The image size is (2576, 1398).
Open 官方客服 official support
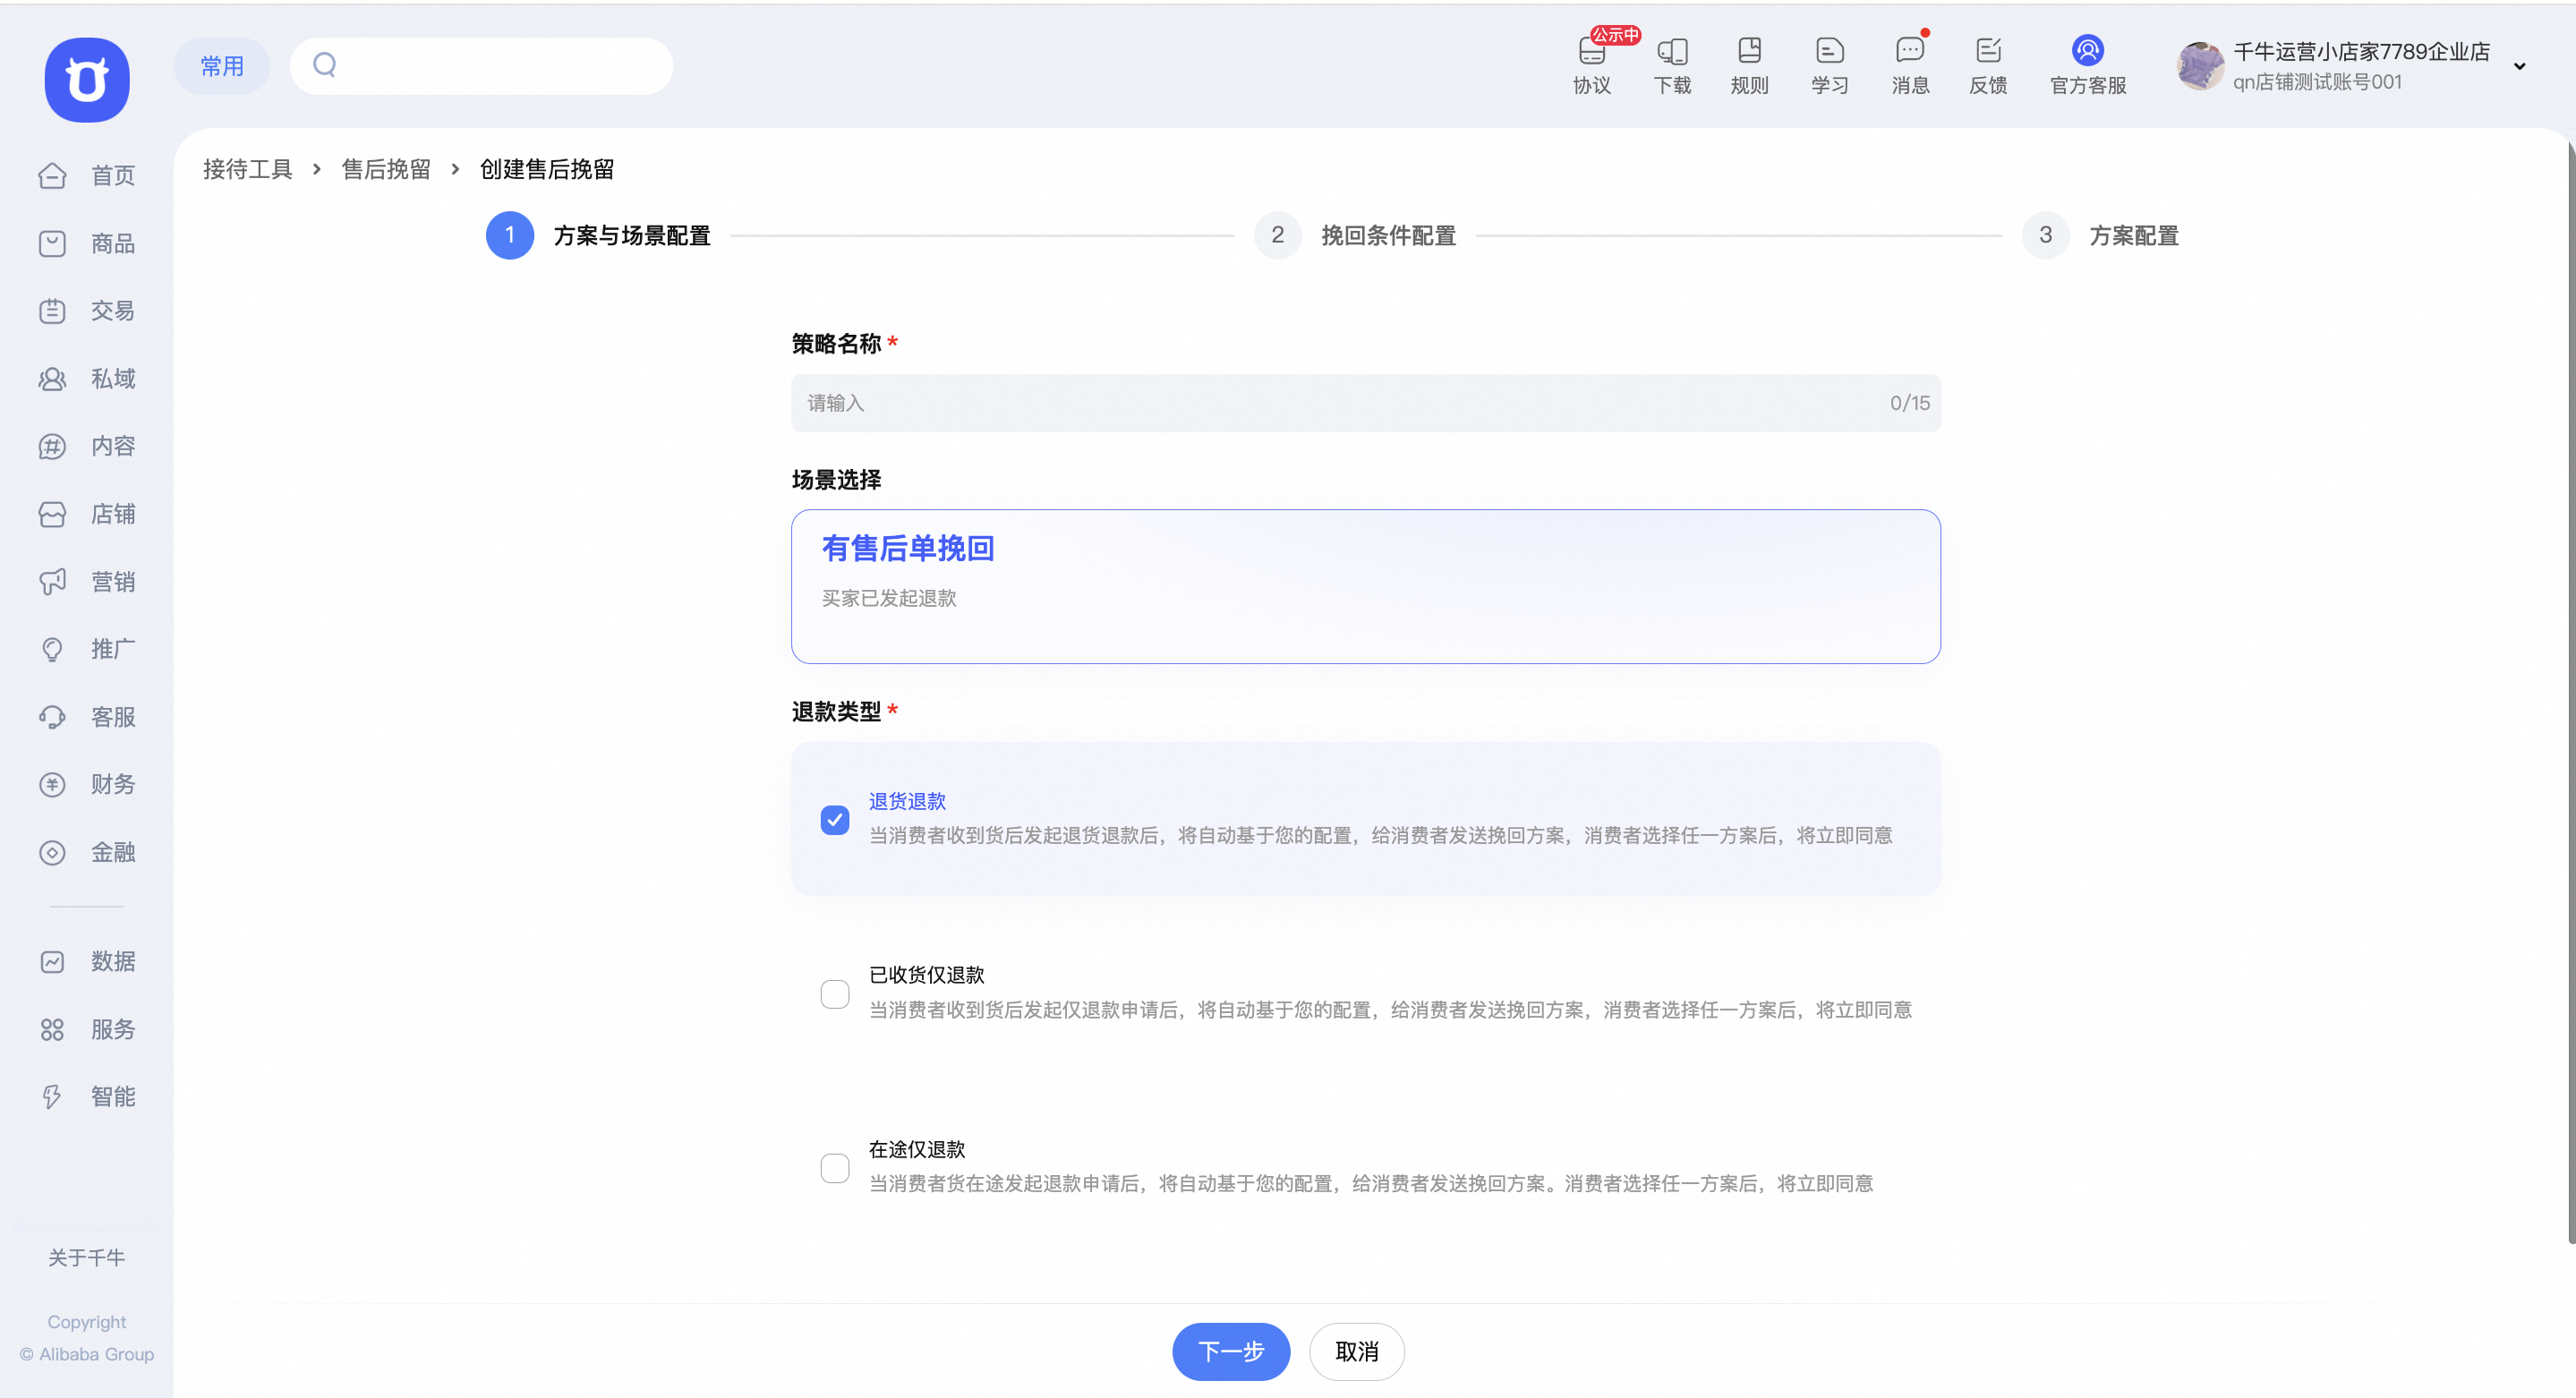[2088, 65]
